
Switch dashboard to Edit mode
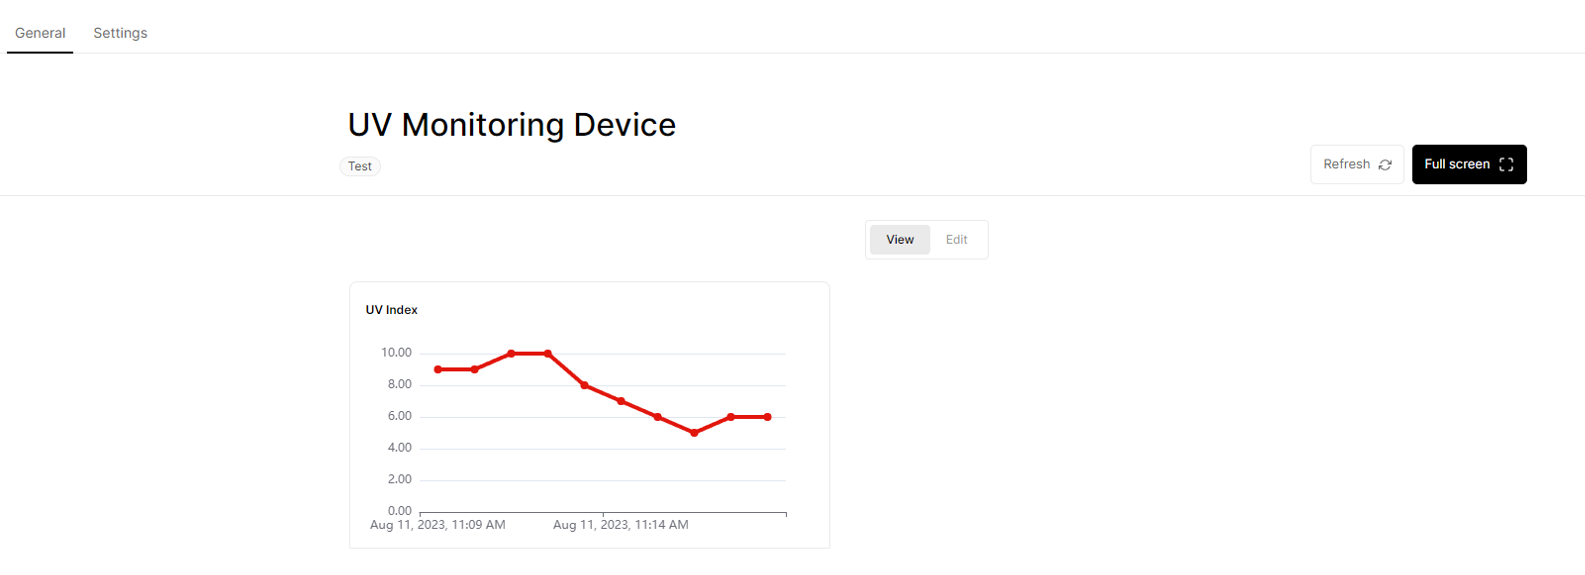pyautogui.click(x=957, y=240)
